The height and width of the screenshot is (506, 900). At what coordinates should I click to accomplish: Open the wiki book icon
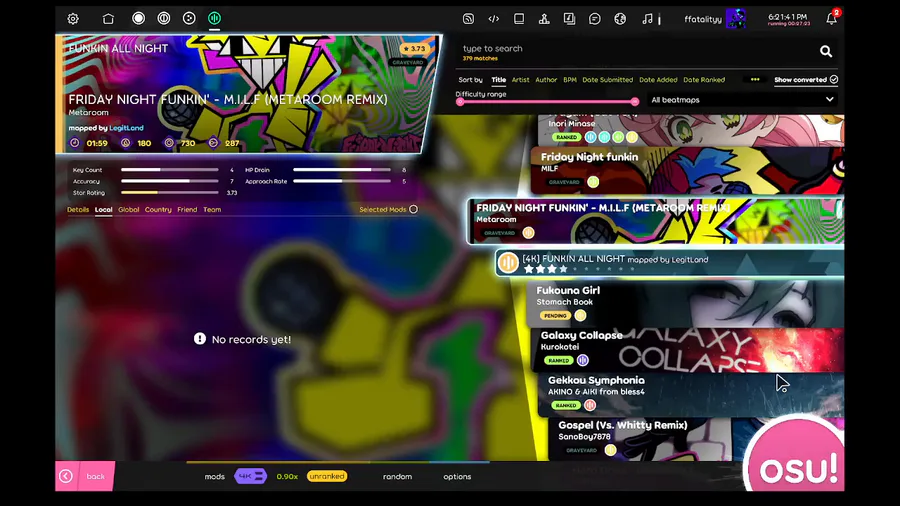(x=519, y=19)
